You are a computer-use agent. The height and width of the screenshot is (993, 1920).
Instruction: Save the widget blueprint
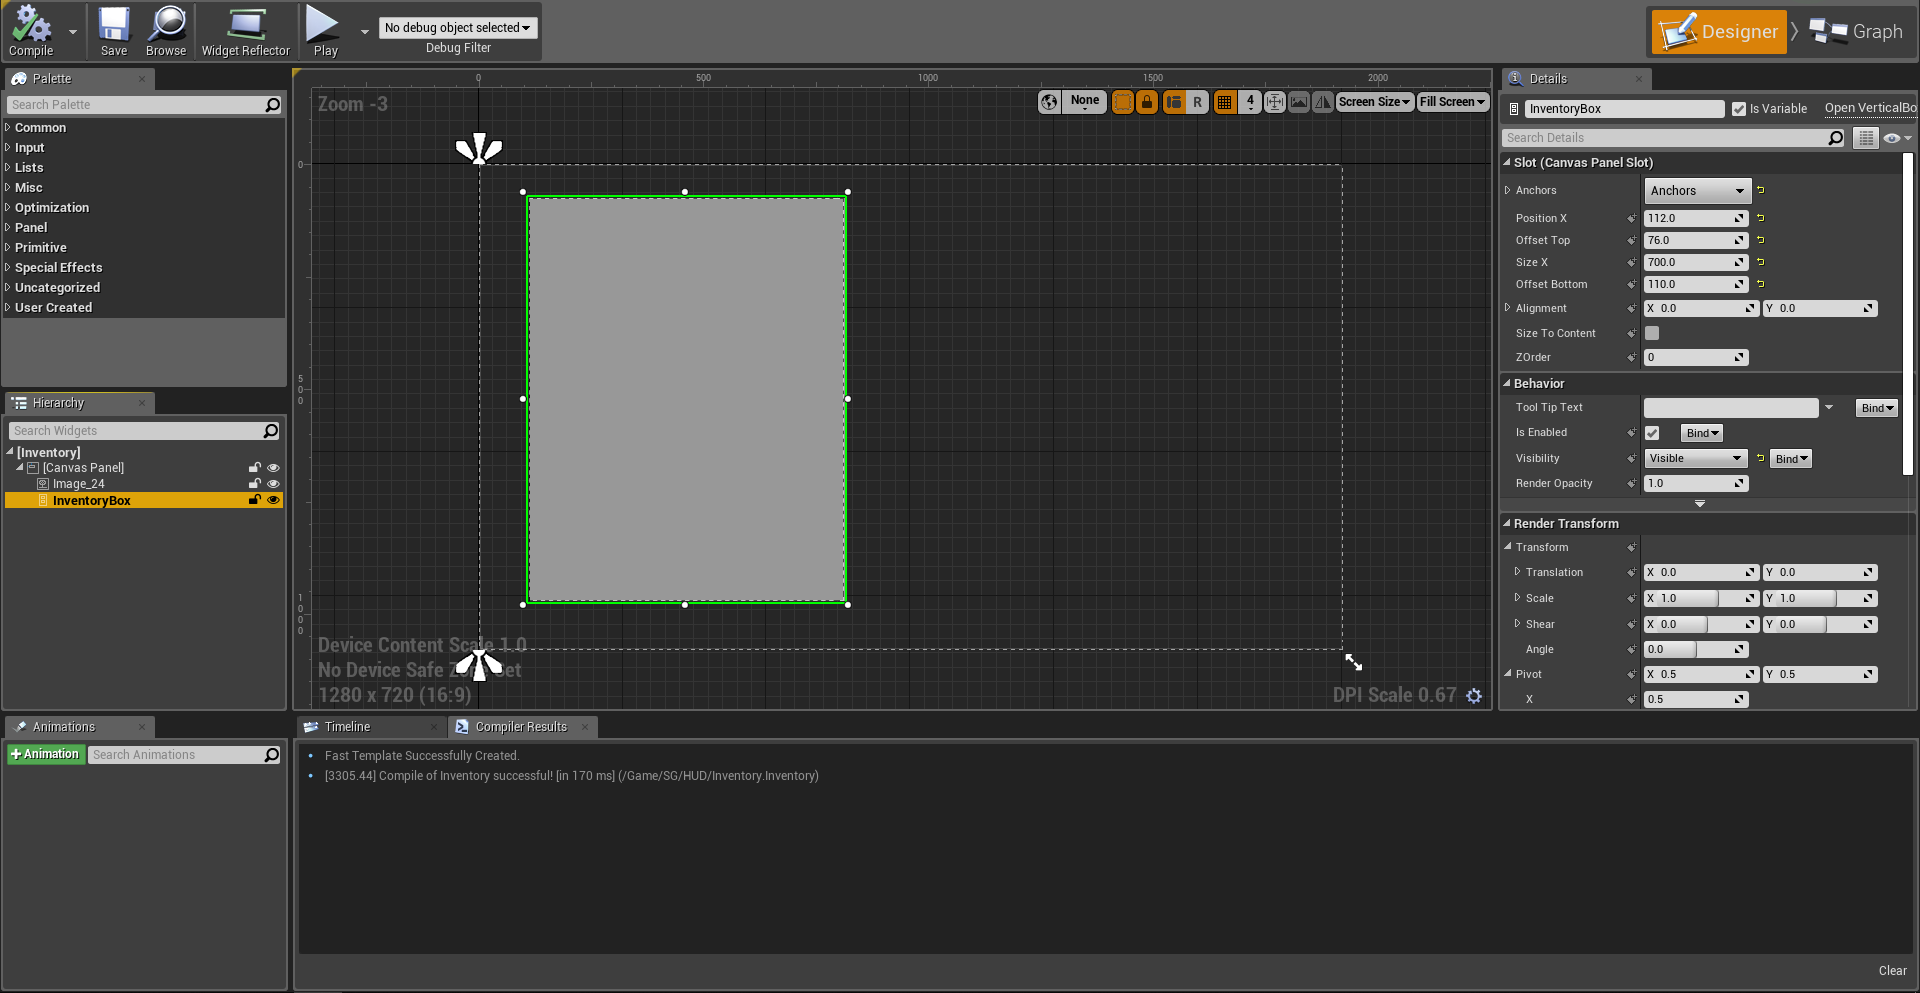pyautogui.click(x=114, y=31)
